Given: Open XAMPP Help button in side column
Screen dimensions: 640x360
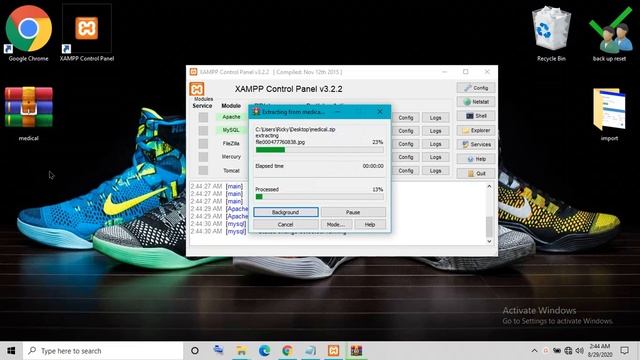Looking at the screenshot, I should [x=476, y=159].
